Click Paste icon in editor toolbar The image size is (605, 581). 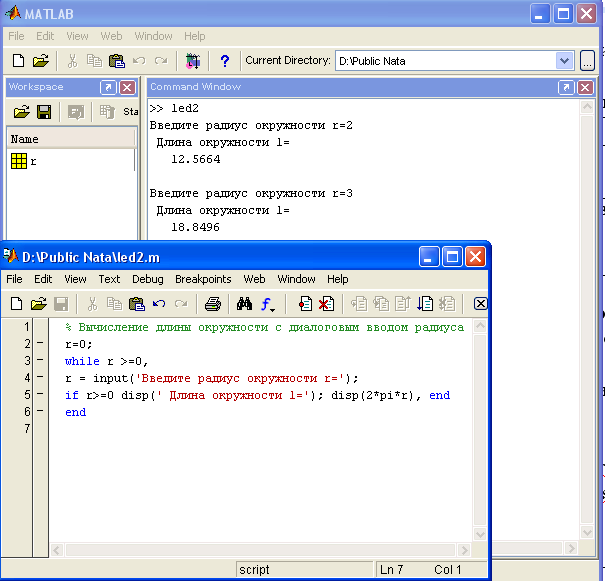(x=137, y=304)
